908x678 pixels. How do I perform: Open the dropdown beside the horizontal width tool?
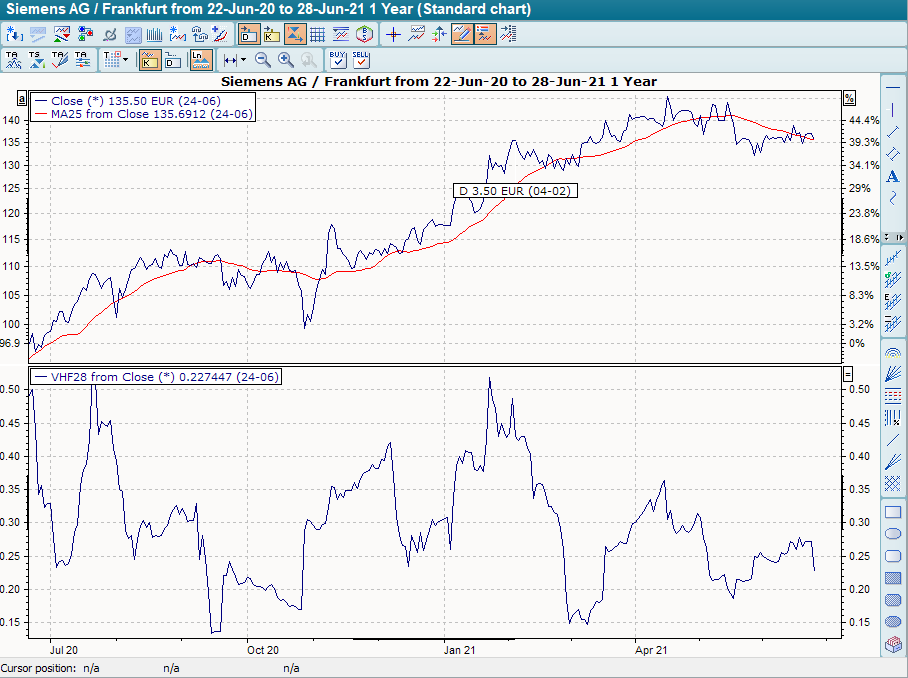click(x=242, y=60)
